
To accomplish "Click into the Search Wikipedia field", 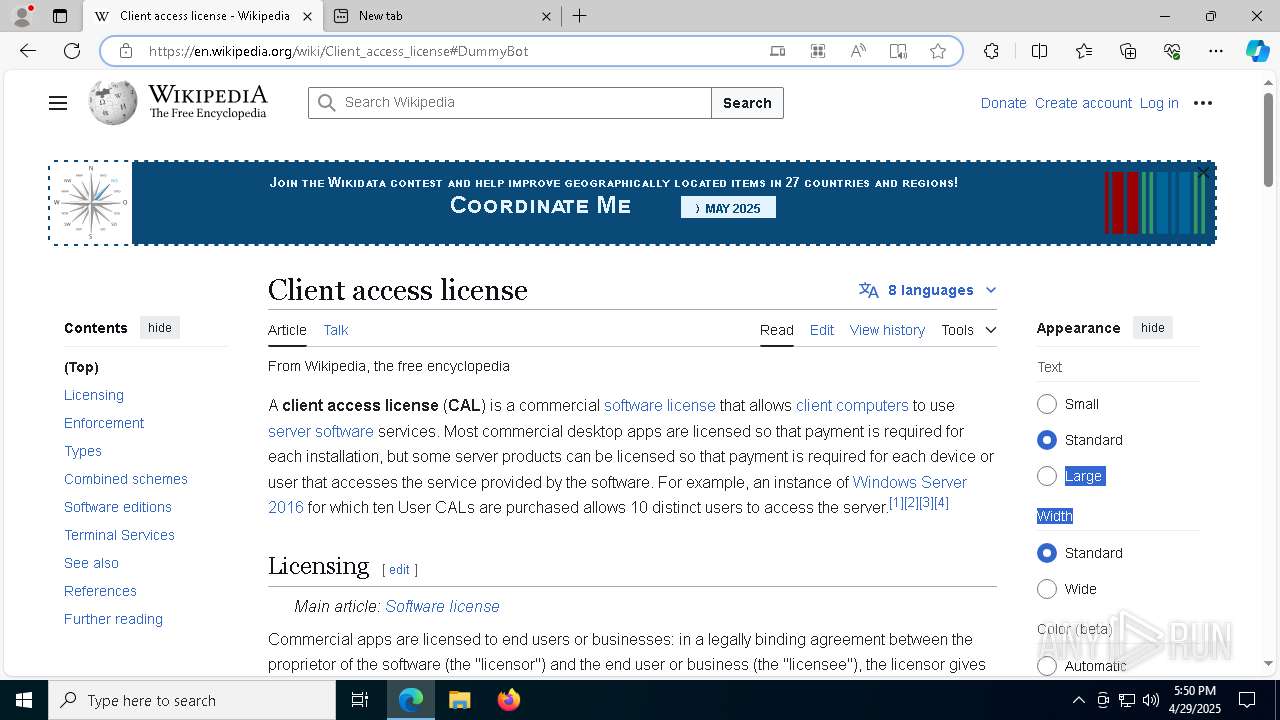I will (510, 103).
